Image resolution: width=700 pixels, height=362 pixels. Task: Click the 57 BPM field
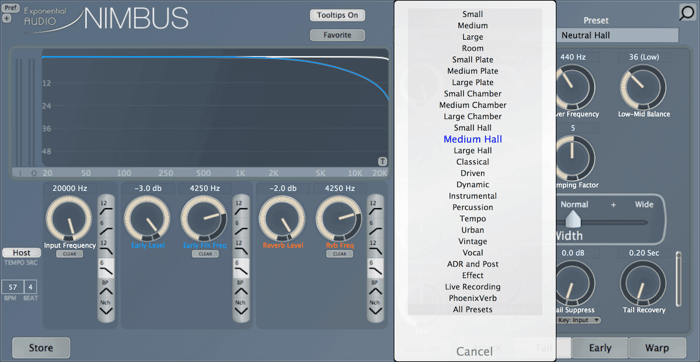pos(12,287)
